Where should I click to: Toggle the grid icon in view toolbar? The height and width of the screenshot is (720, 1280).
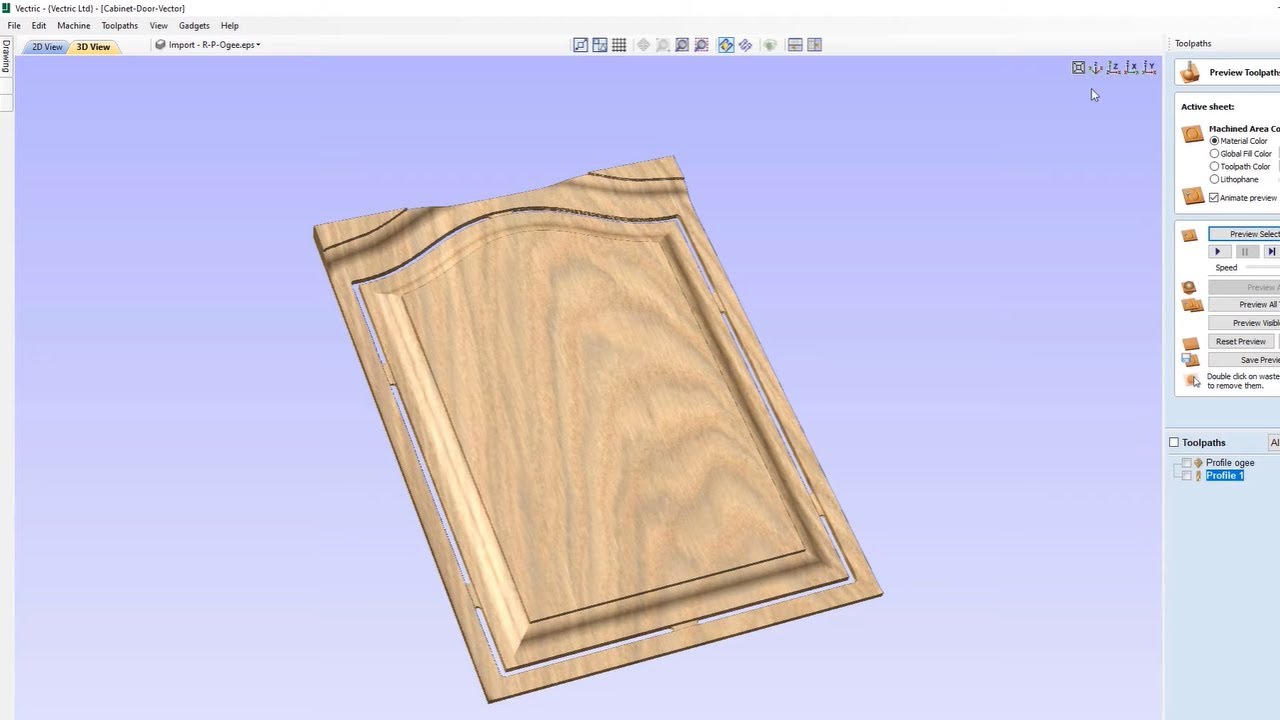pos(619,45)
